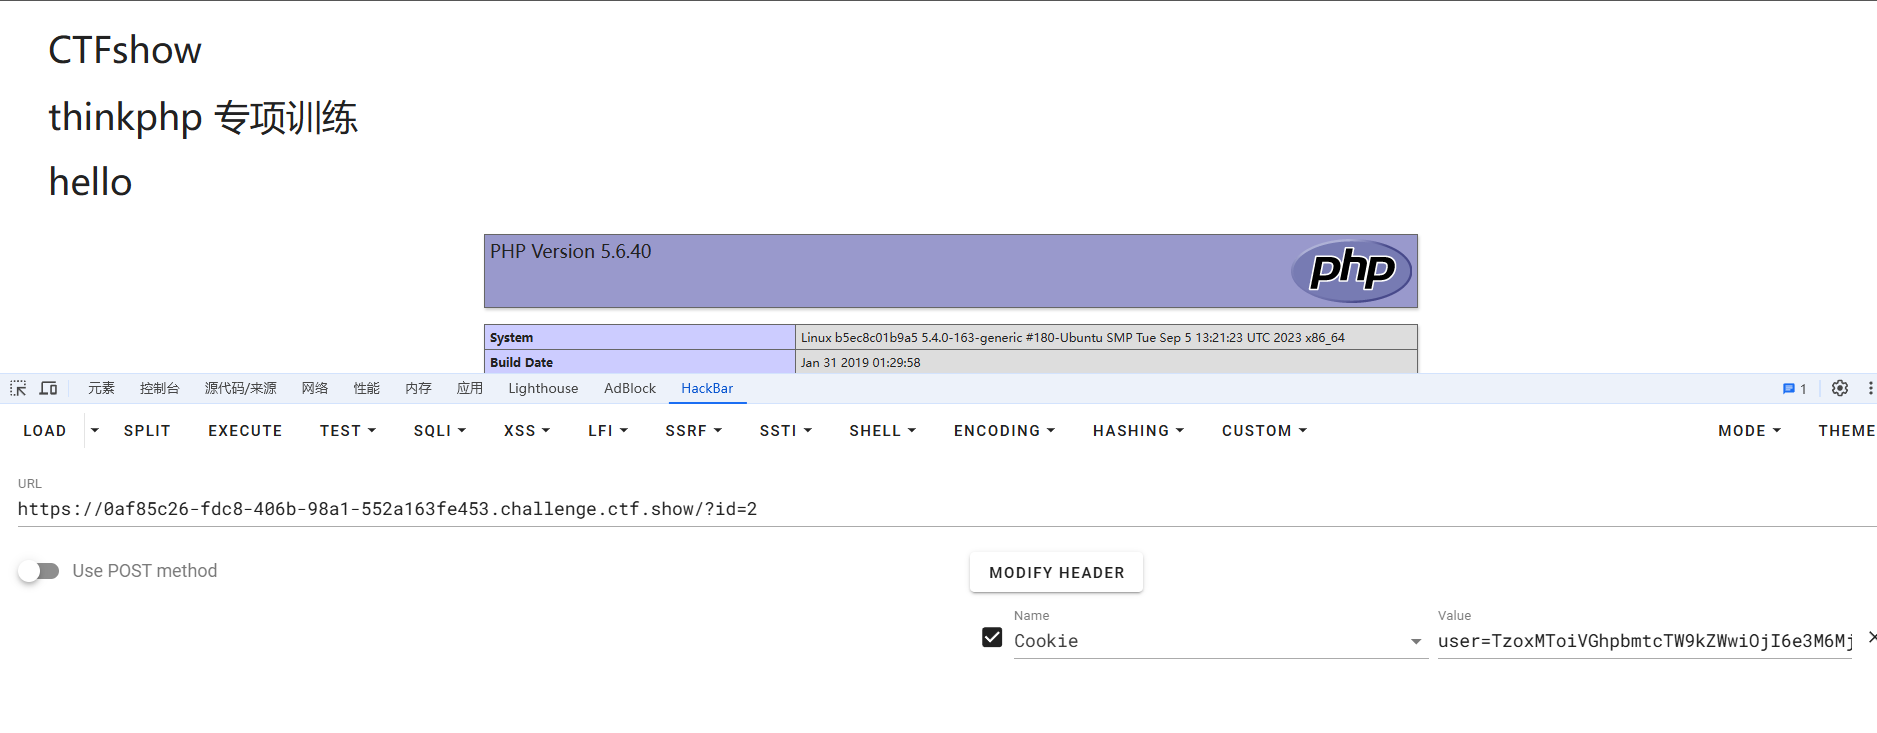Open DevTools settings gear
The height and width of the screenshot is (733, 1877).
1839,389
